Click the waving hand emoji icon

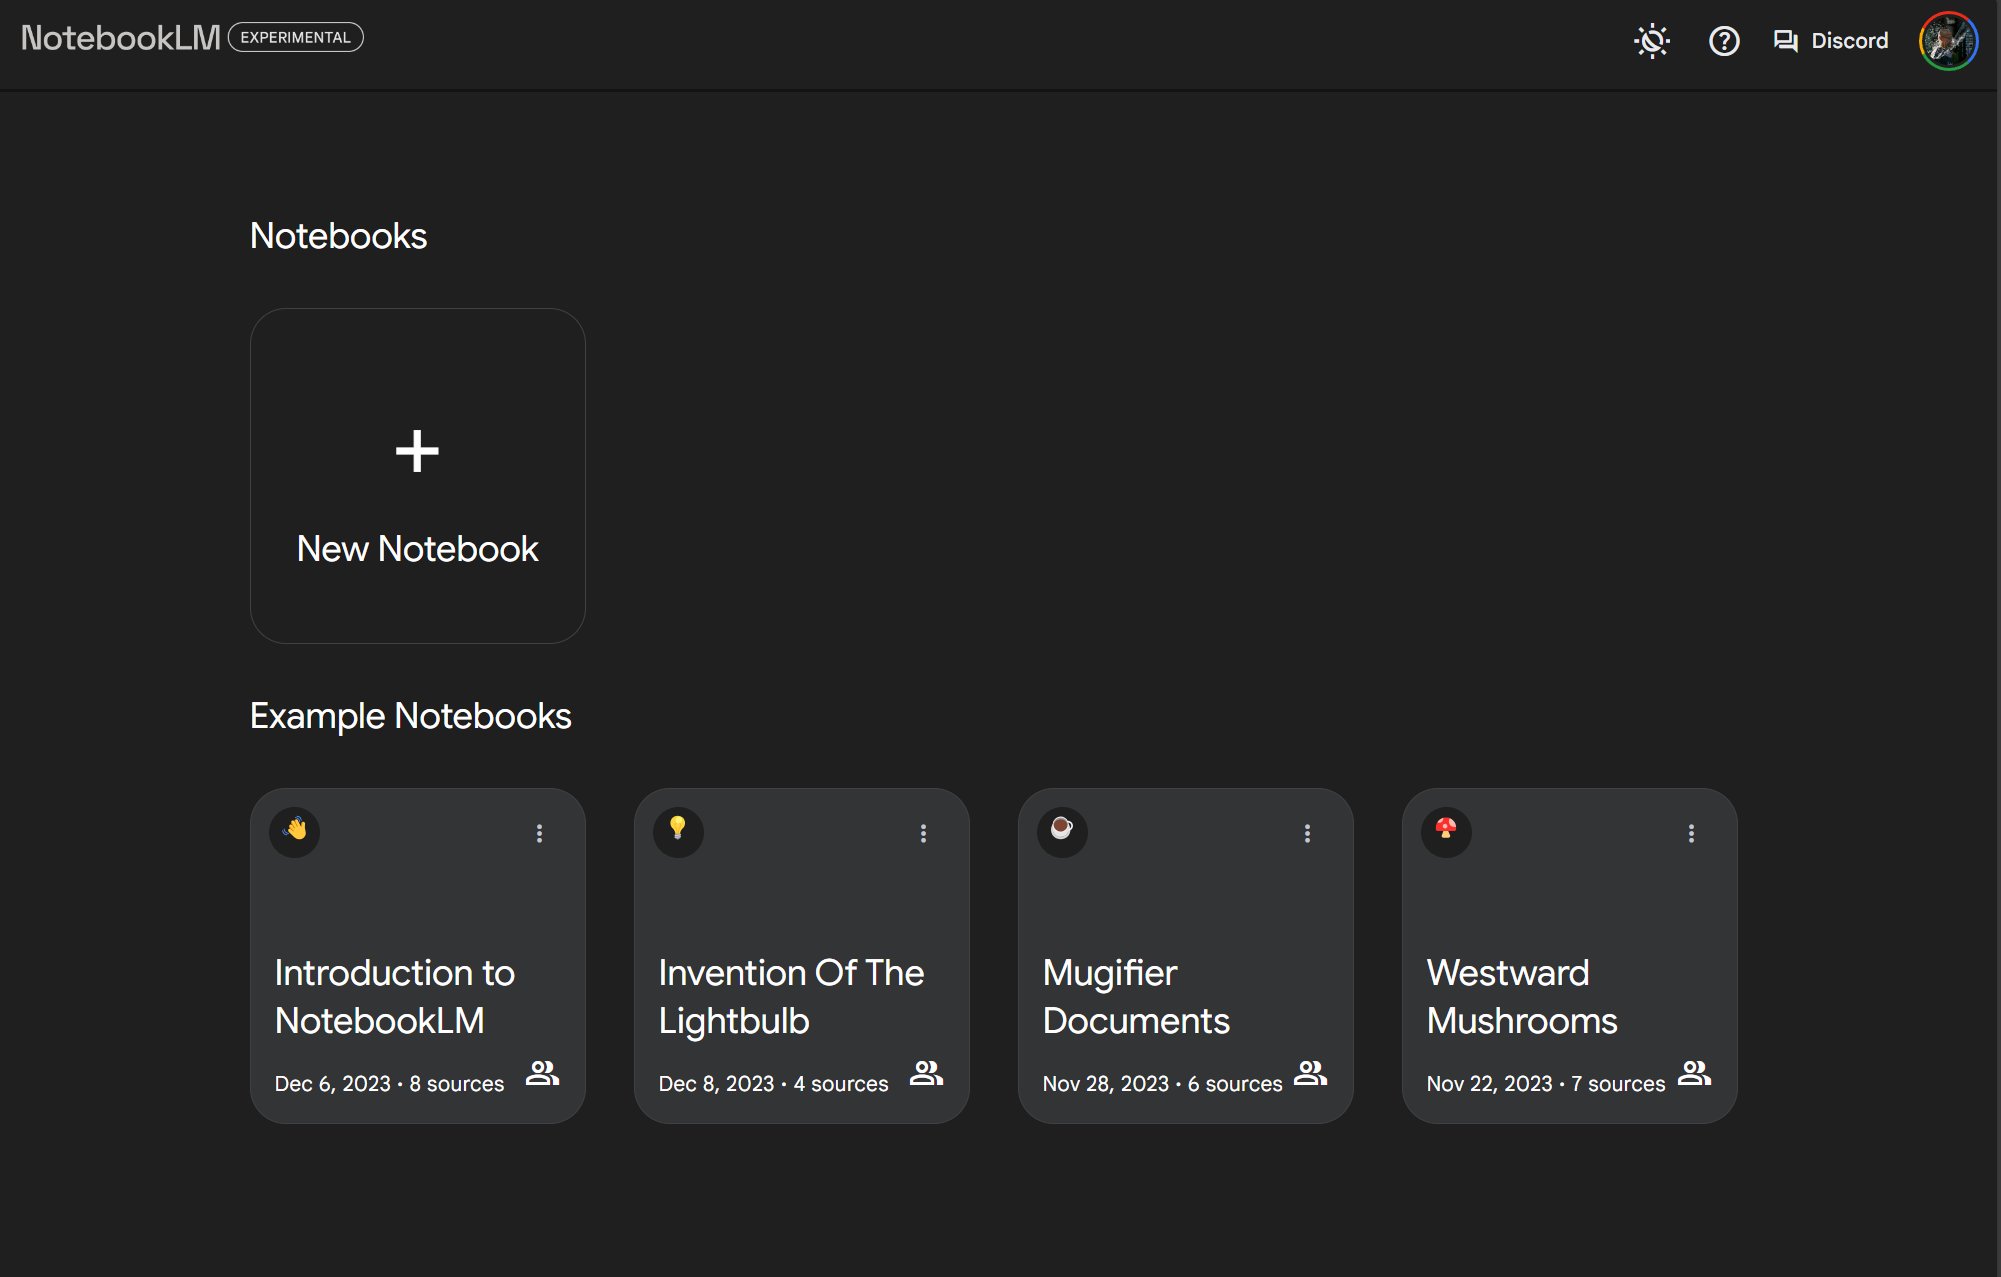295,830
